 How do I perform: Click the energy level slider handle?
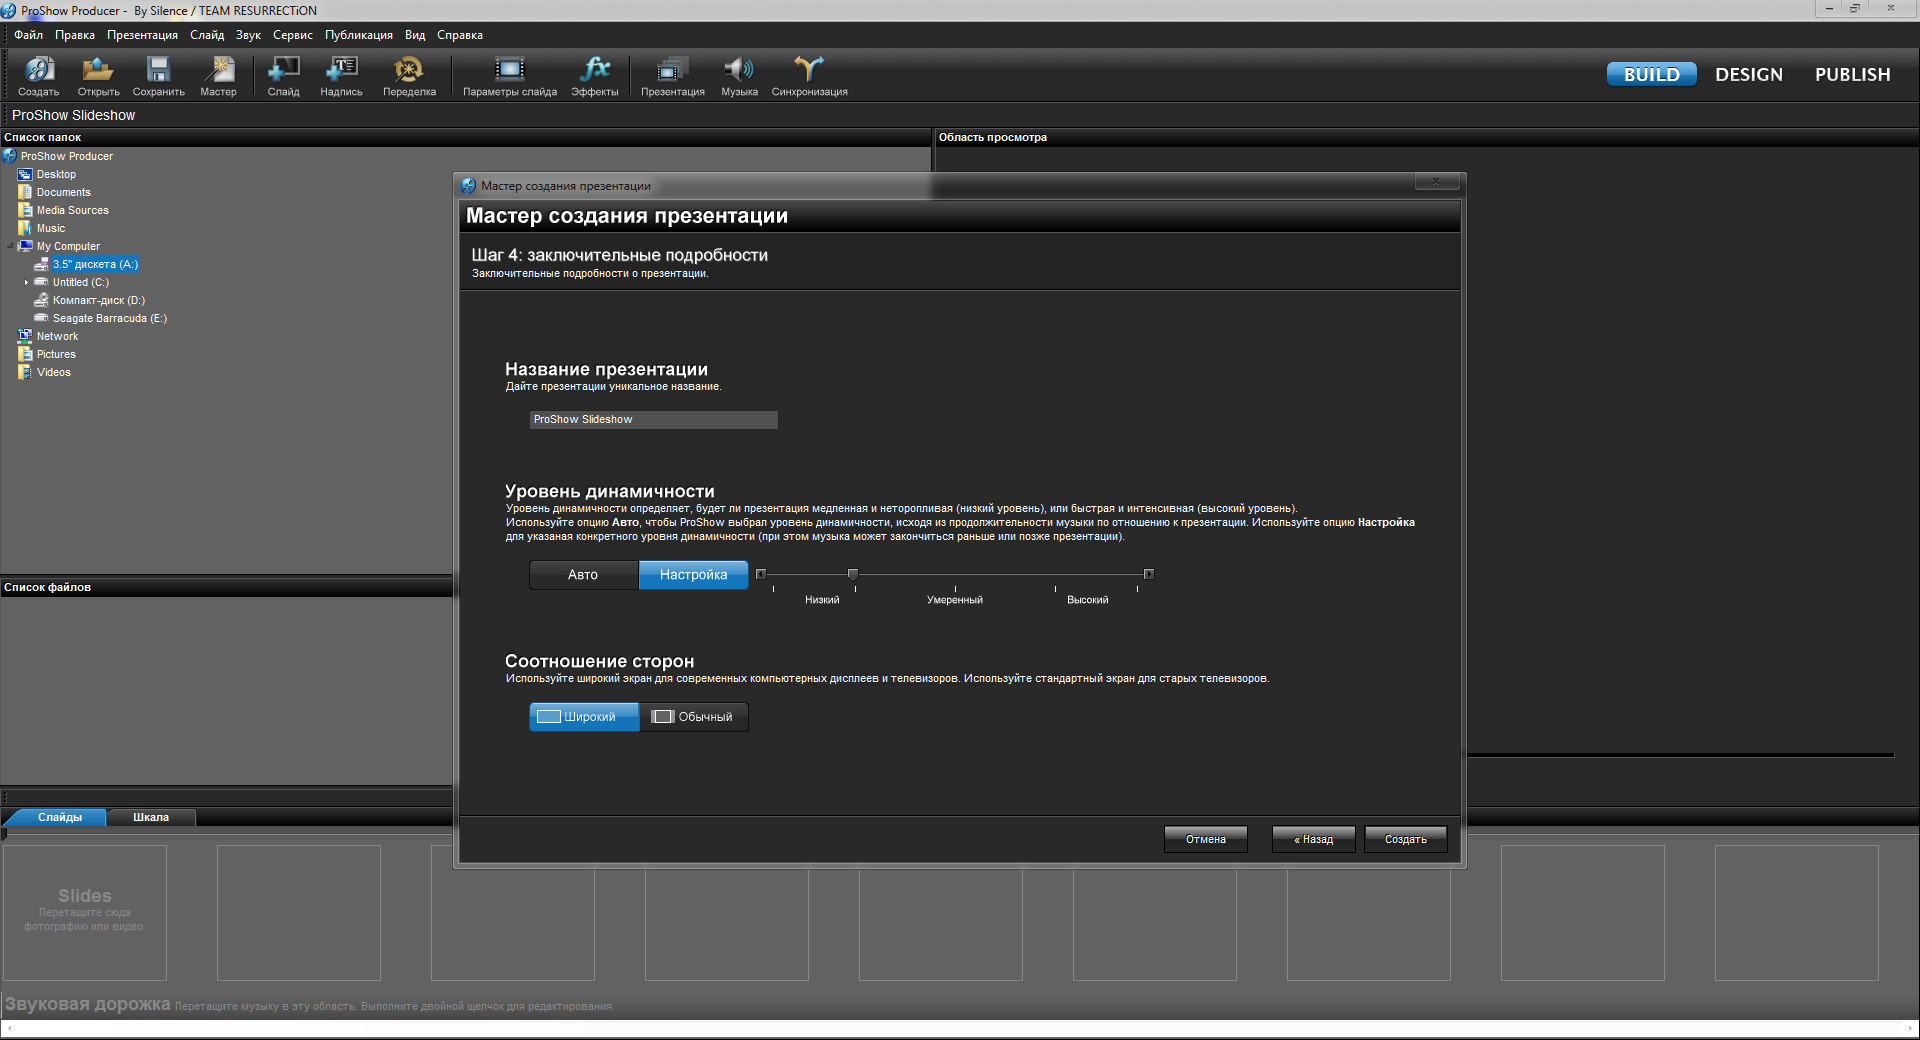tap(853, 574)
